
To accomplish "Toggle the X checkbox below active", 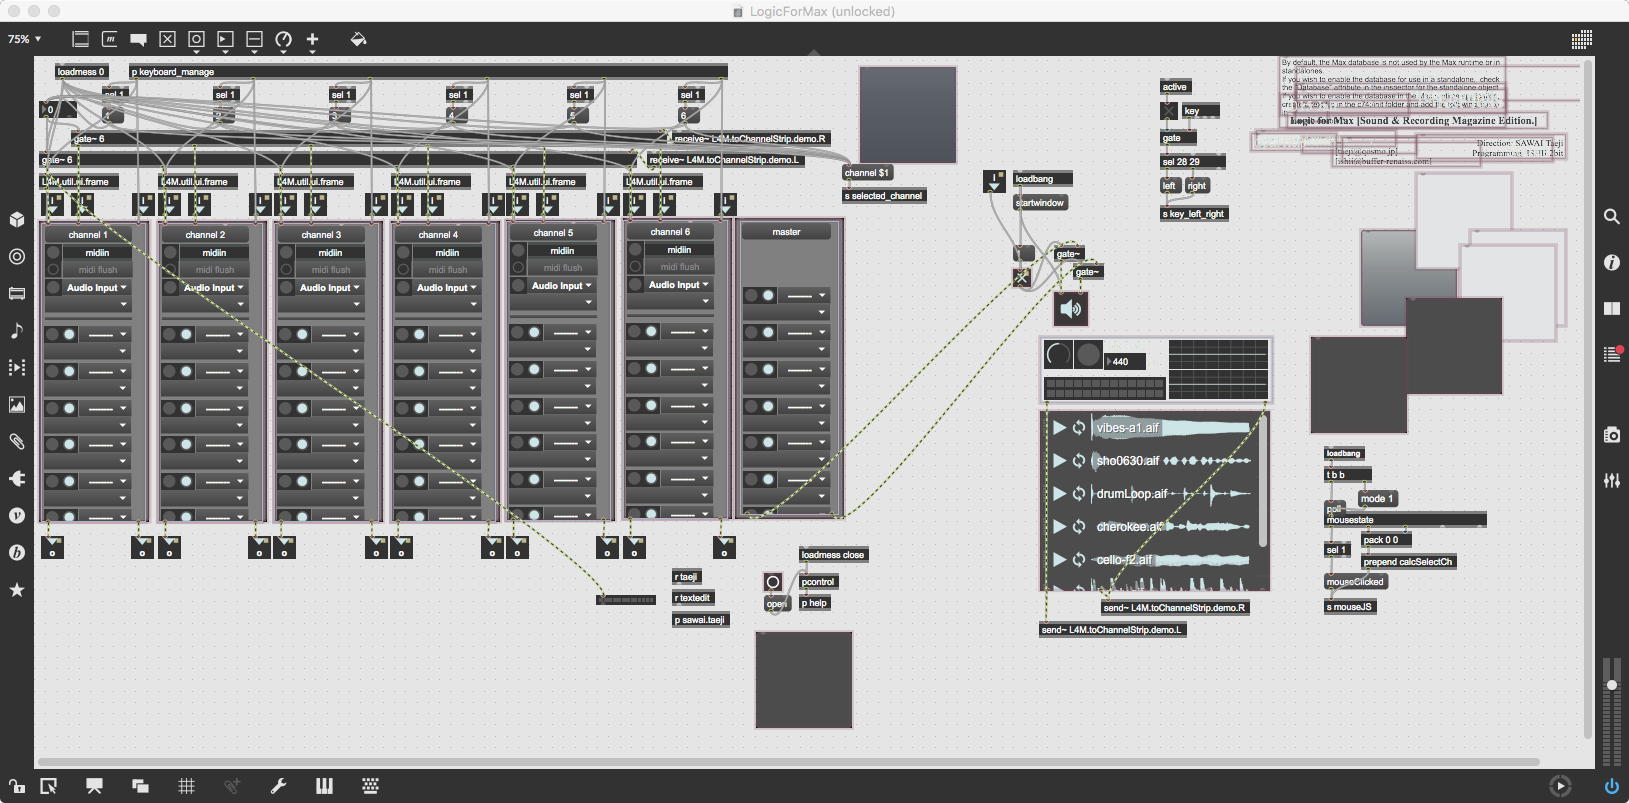I will 1169,111.
